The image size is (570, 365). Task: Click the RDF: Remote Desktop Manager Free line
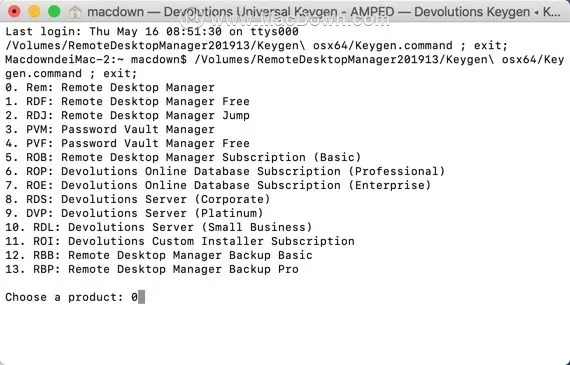[x=127, y=101]
